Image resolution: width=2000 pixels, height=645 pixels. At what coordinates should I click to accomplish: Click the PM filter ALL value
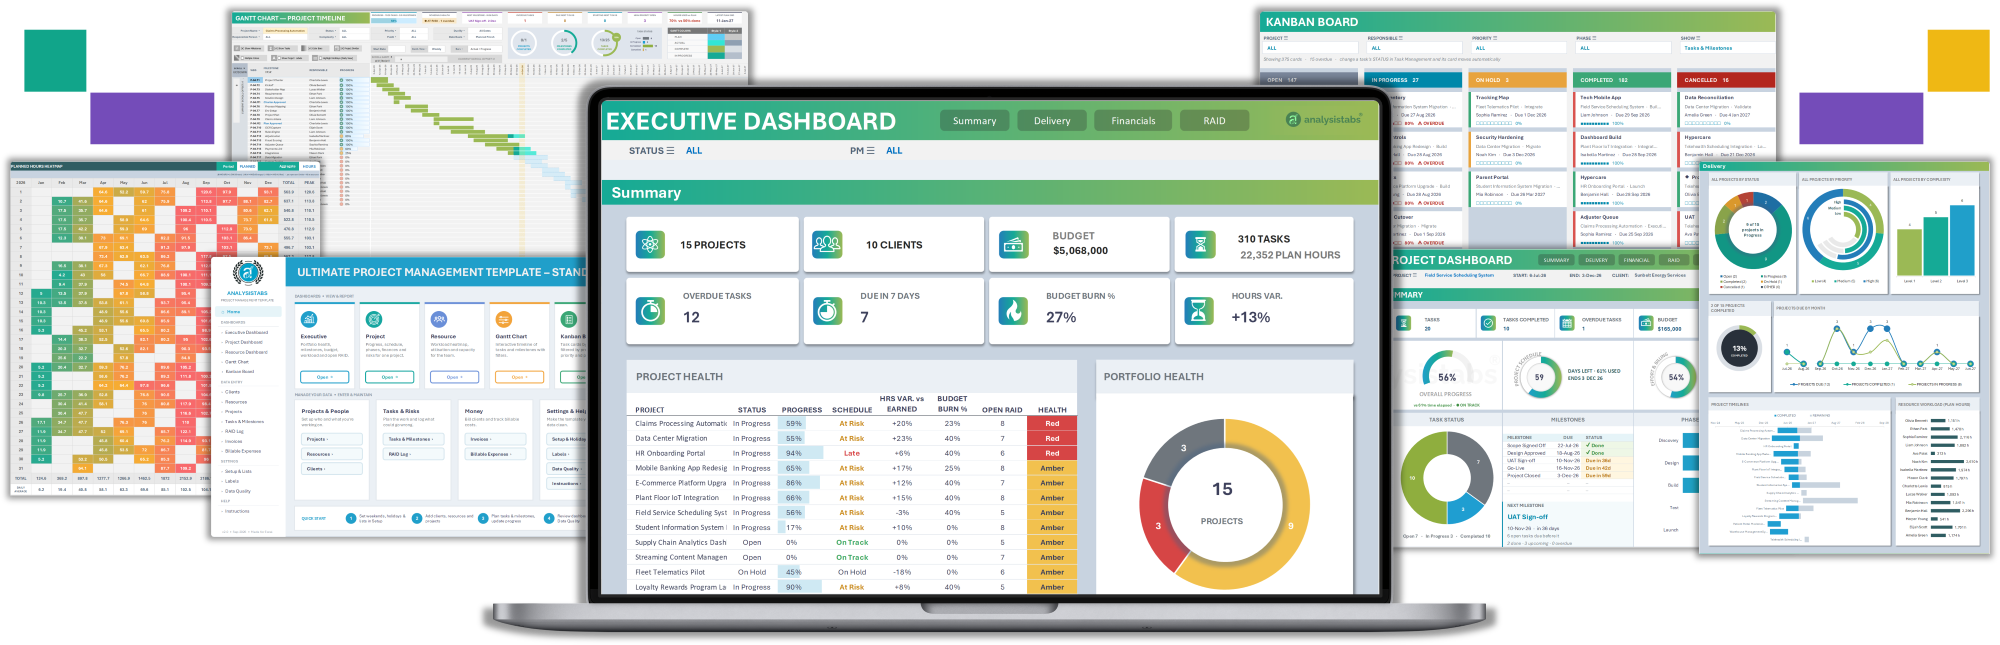coord(894,151)
